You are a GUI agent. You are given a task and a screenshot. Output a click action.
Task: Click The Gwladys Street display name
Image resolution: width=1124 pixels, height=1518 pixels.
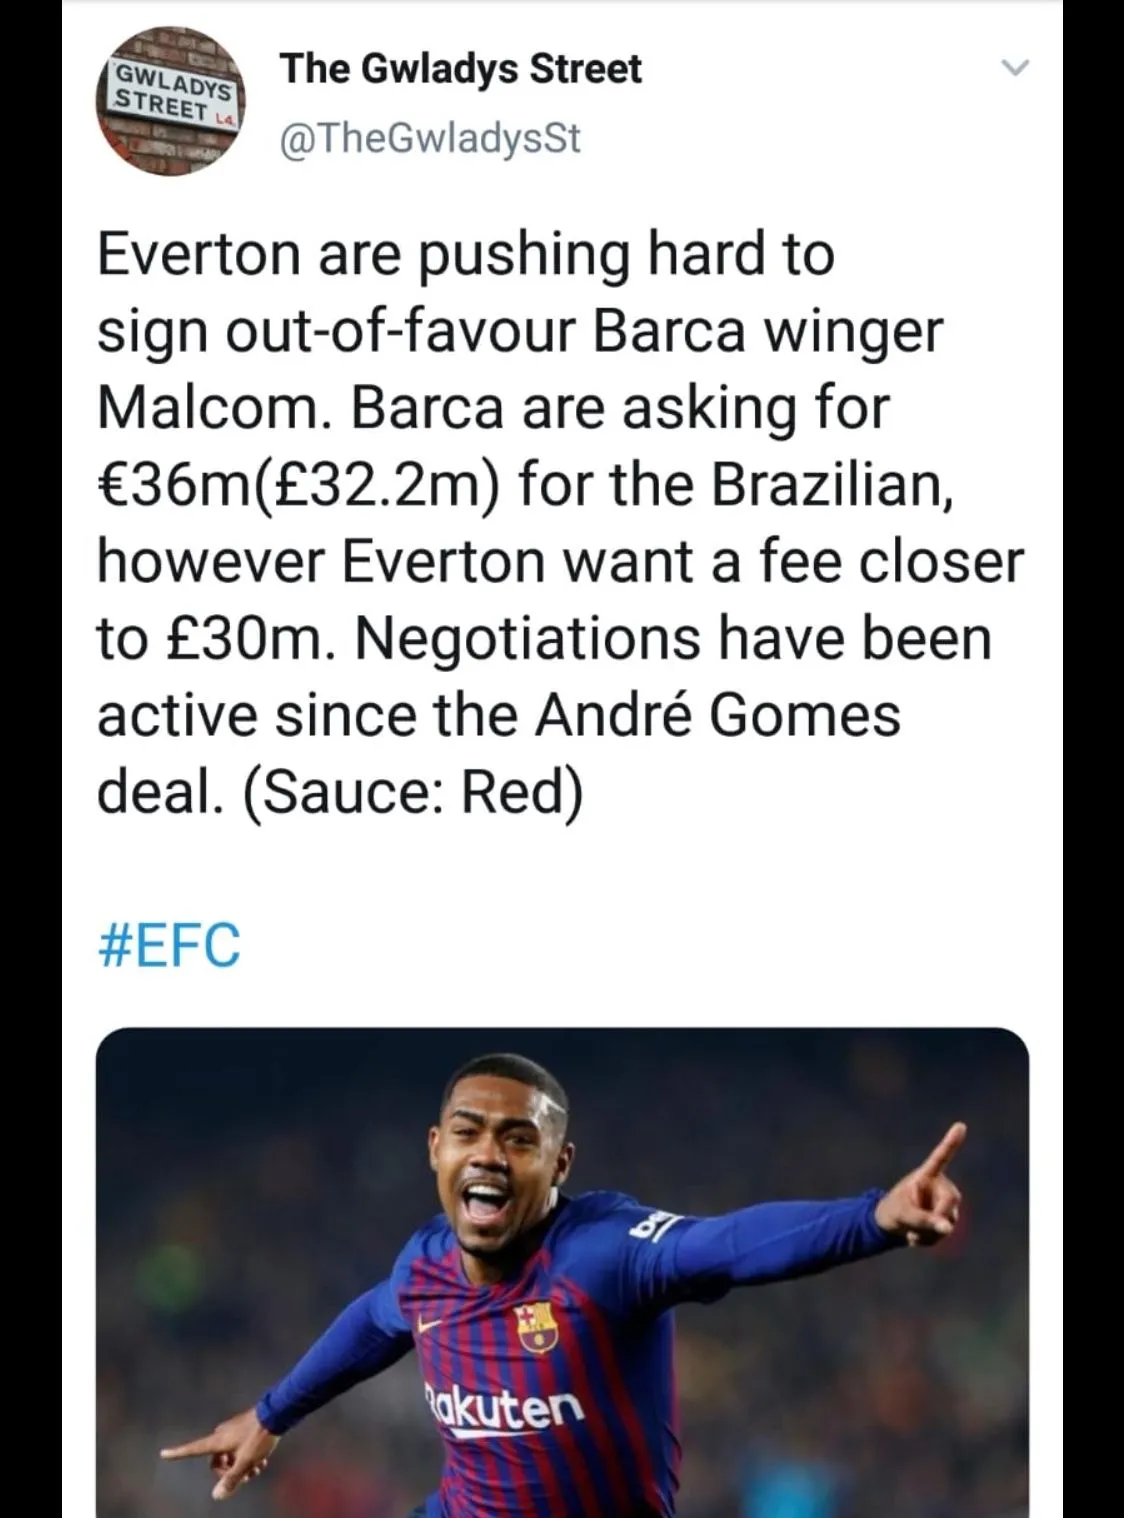click(461, 69)
